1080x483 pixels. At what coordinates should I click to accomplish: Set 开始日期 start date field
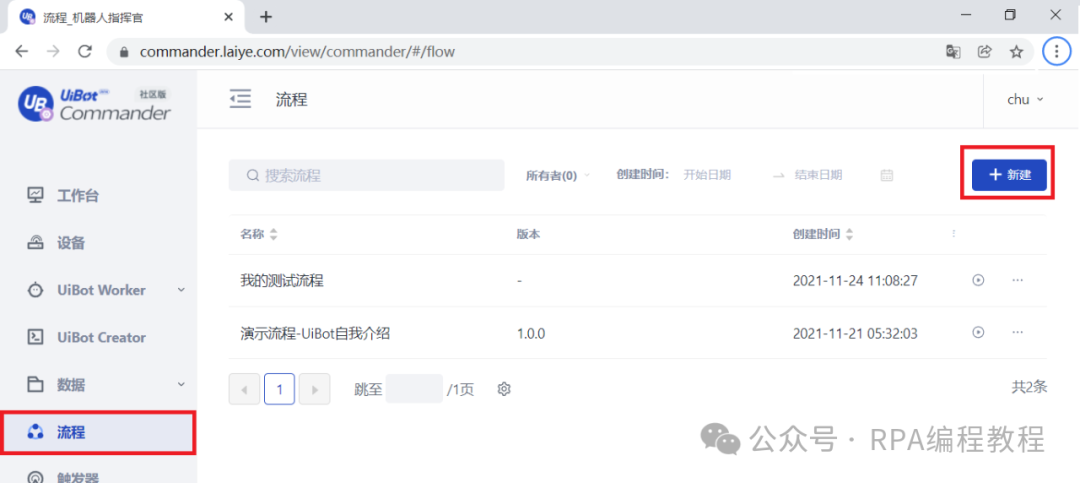coord(707,175)
